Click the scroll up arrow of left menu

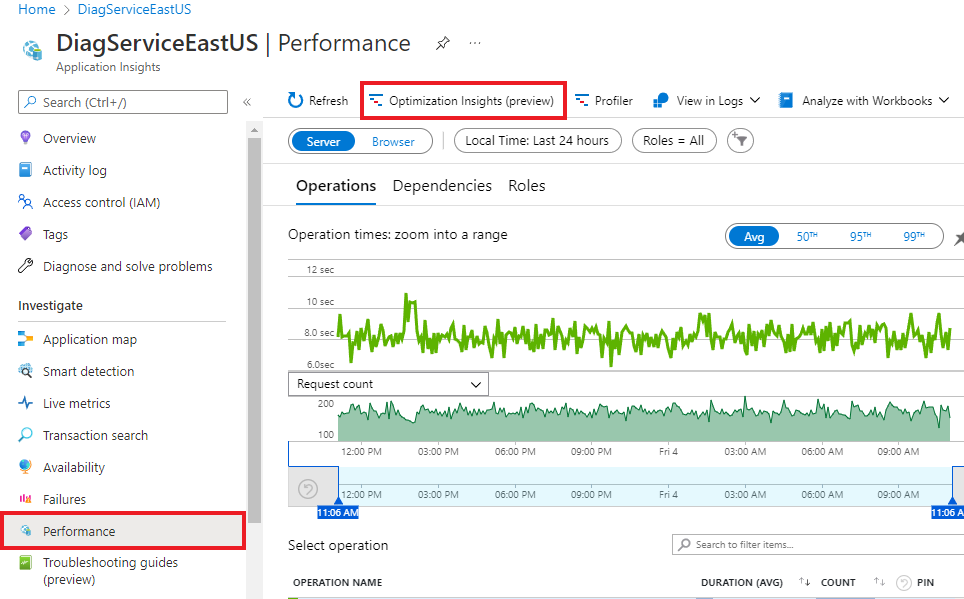tap(254, 130)
